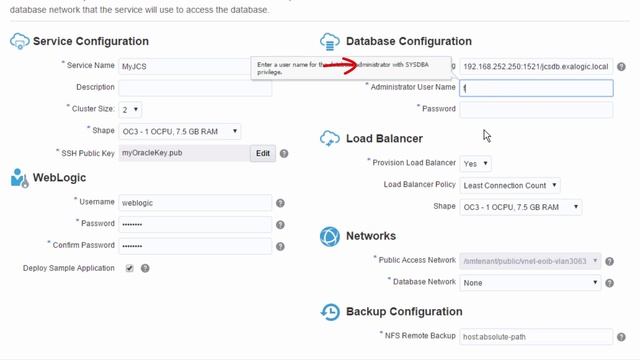Open help for Database Network

[609, 283]
